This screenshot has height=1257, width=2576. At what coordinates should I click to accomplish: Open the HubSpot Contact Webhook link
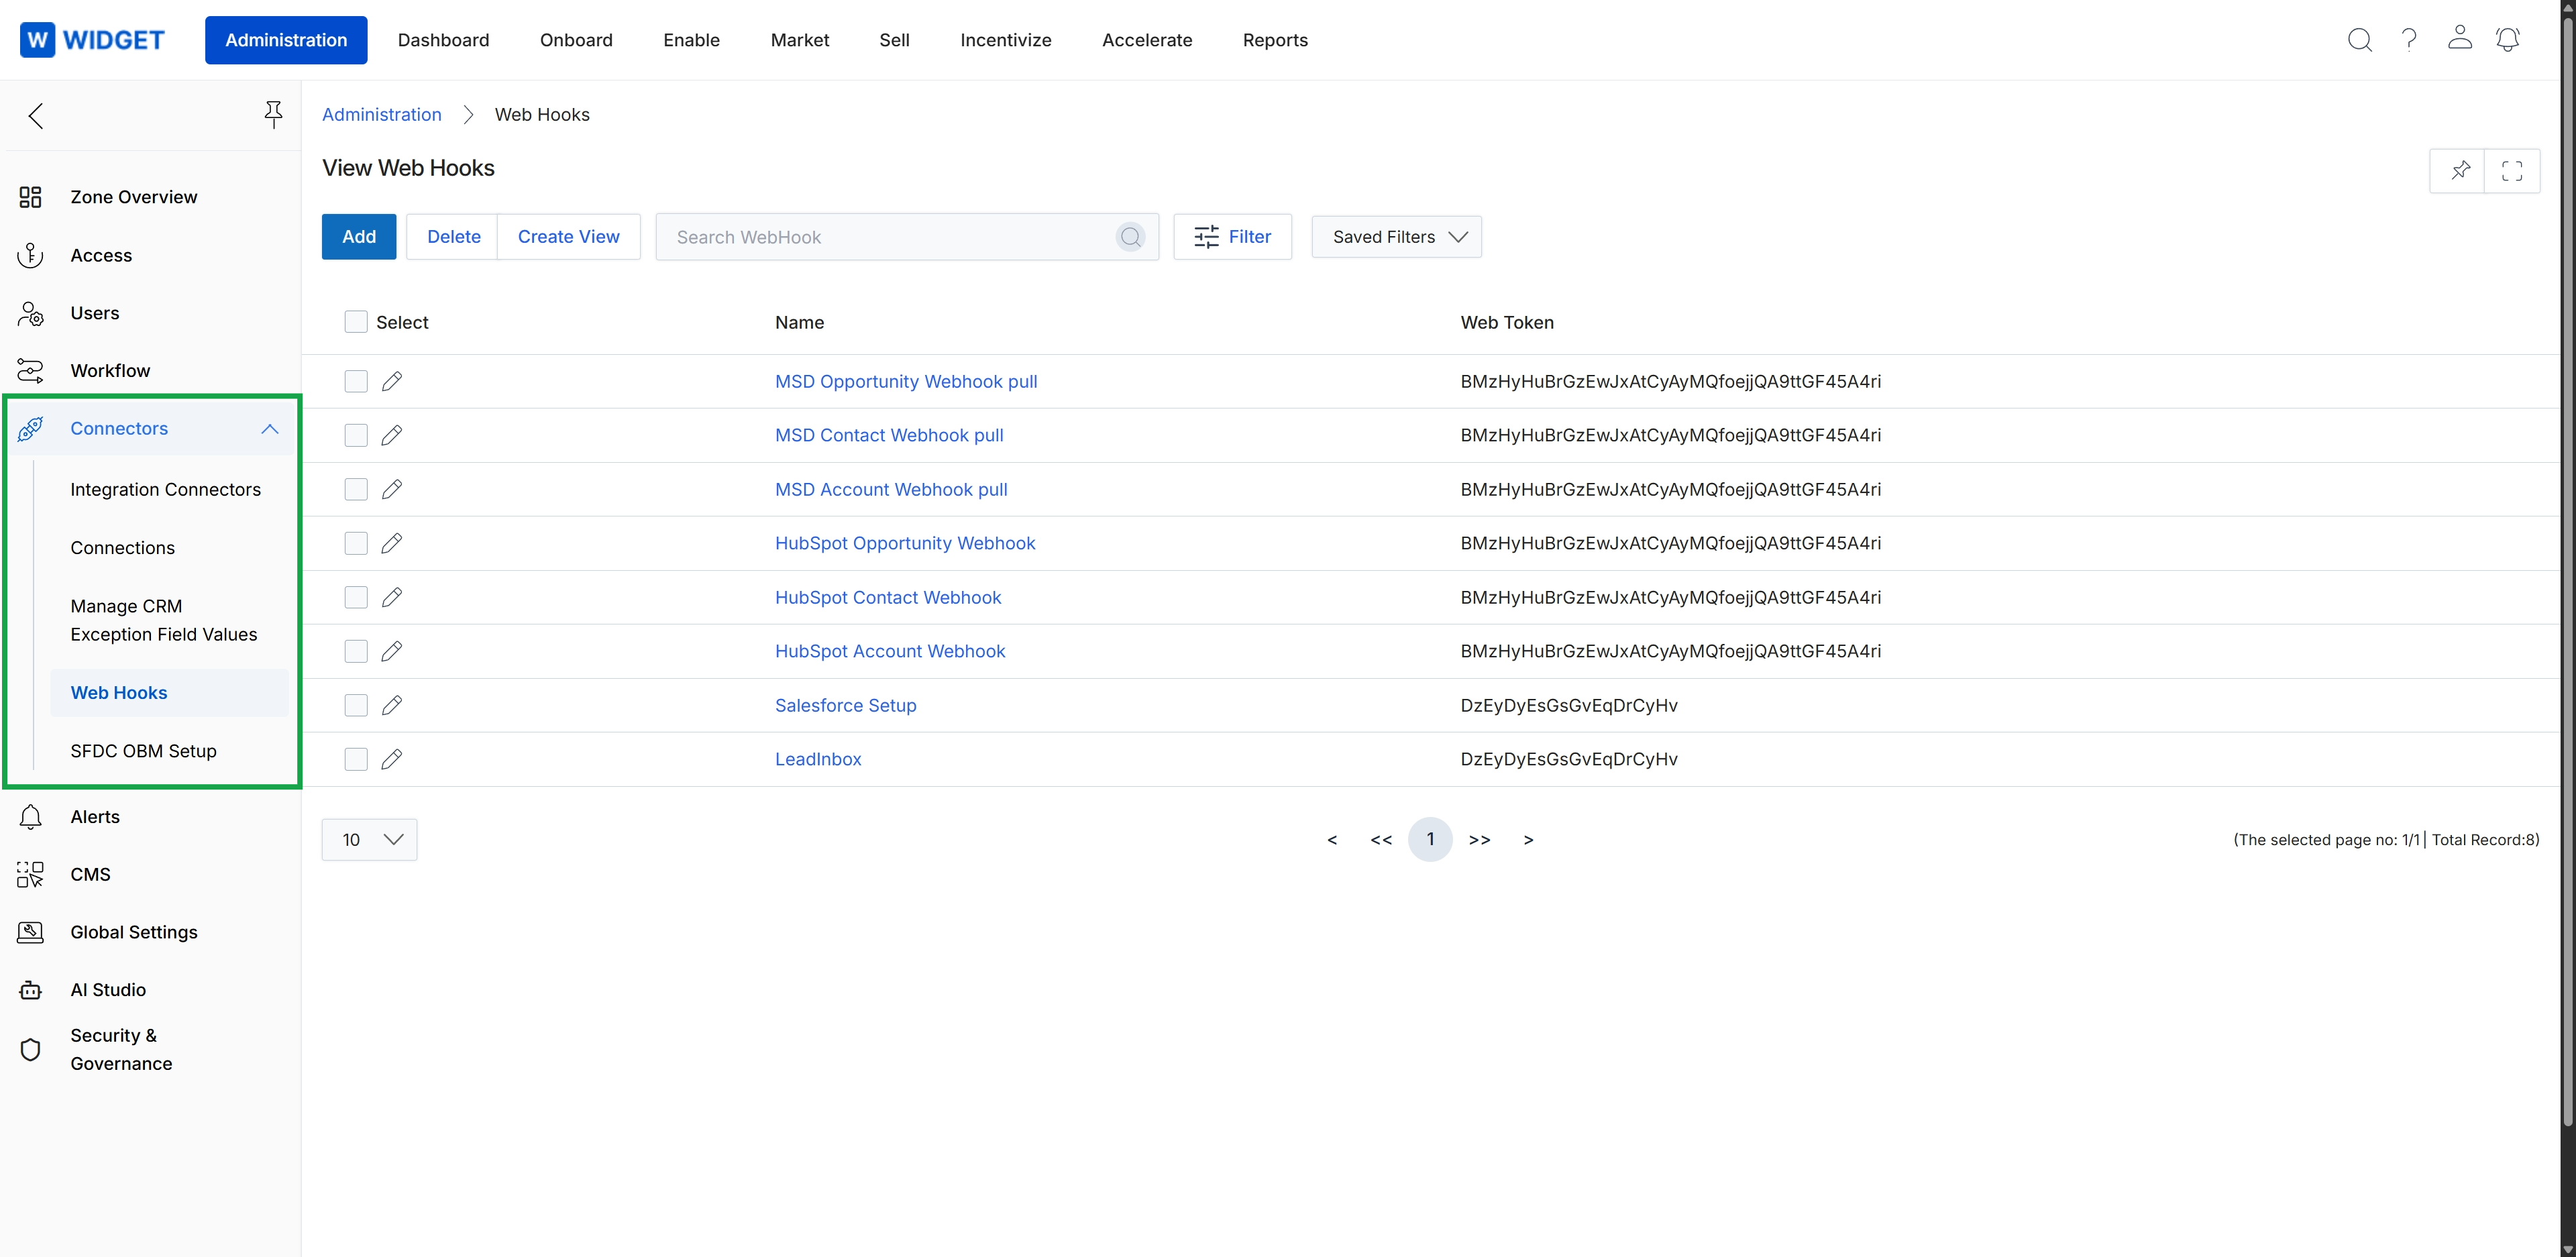888,597
